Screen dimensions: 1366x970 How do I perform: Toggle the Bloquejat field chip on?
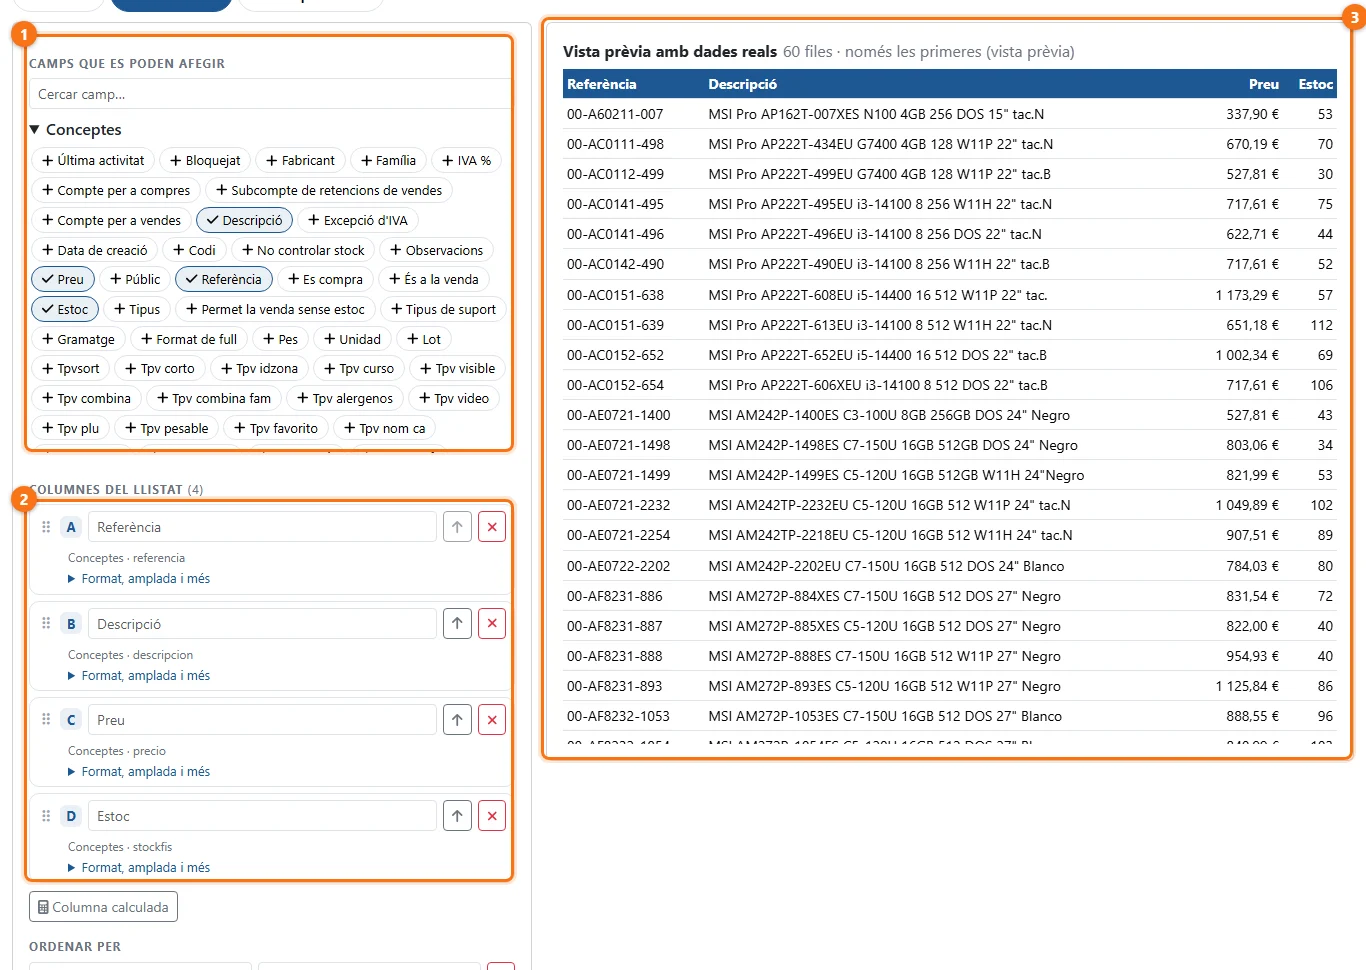point(205,160)
